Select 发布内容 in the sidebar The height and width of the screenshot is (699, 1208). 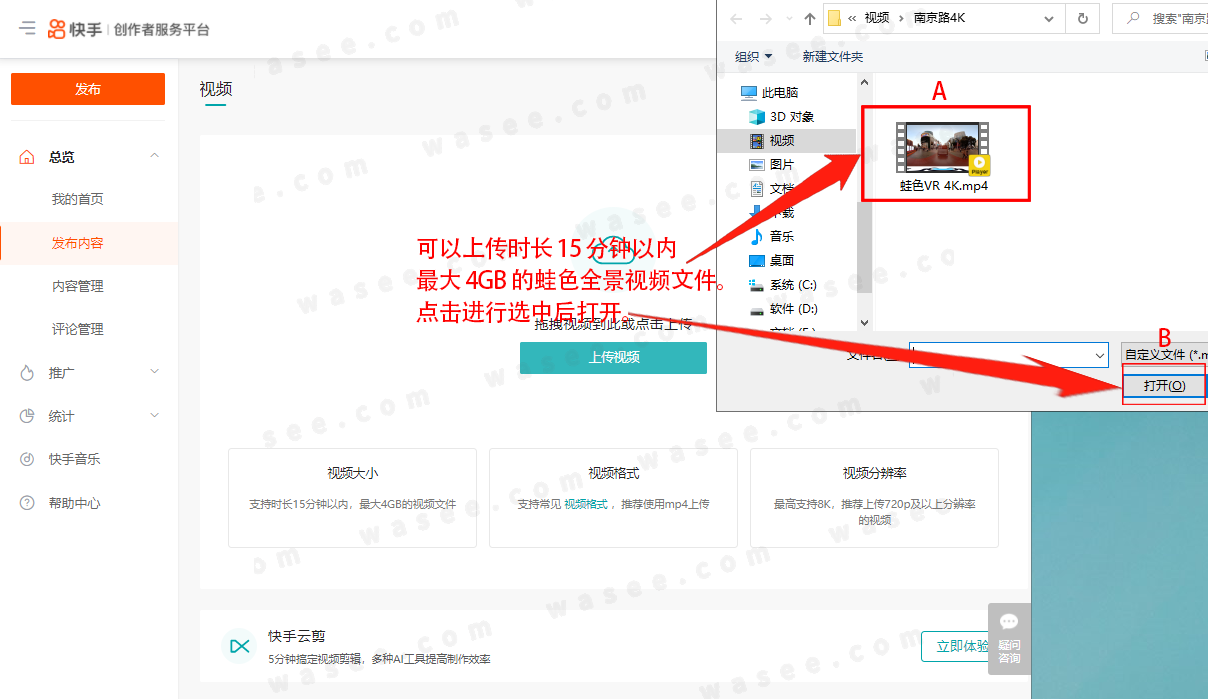click(77, 243)
